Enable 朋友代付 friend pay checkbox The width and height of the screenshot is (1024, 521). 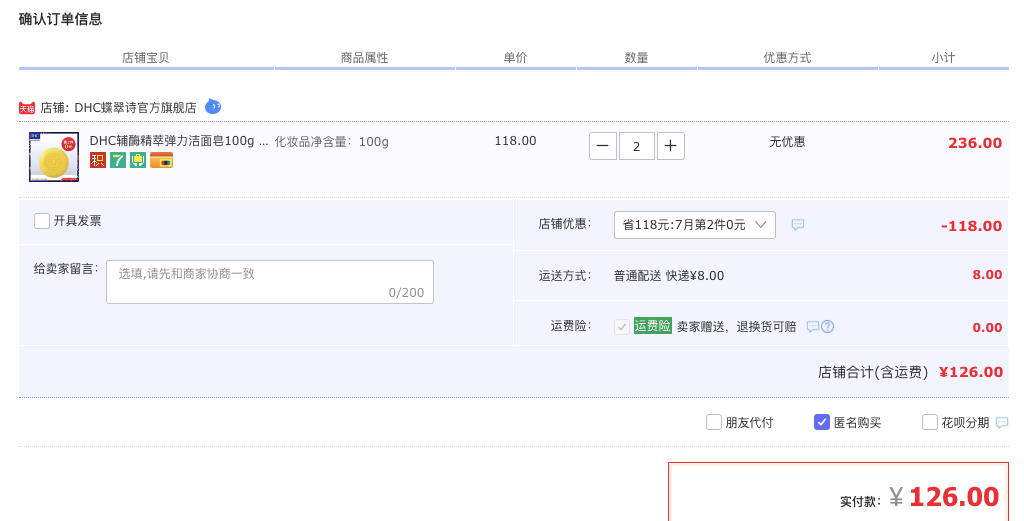point(714,422)
